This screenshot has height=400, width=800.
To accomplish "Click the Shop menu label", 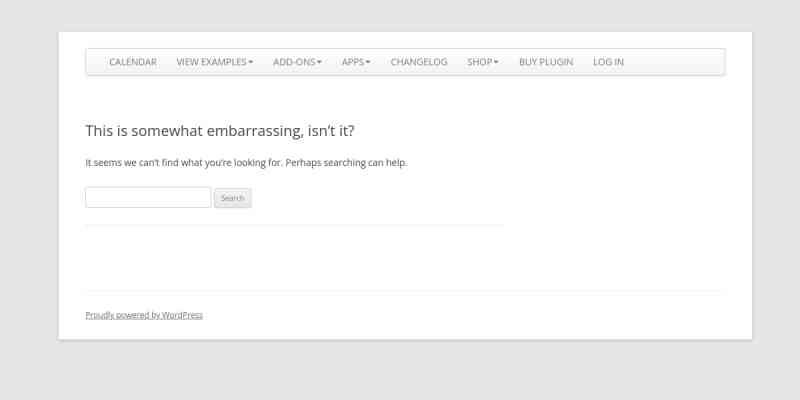I will (479, 62).
